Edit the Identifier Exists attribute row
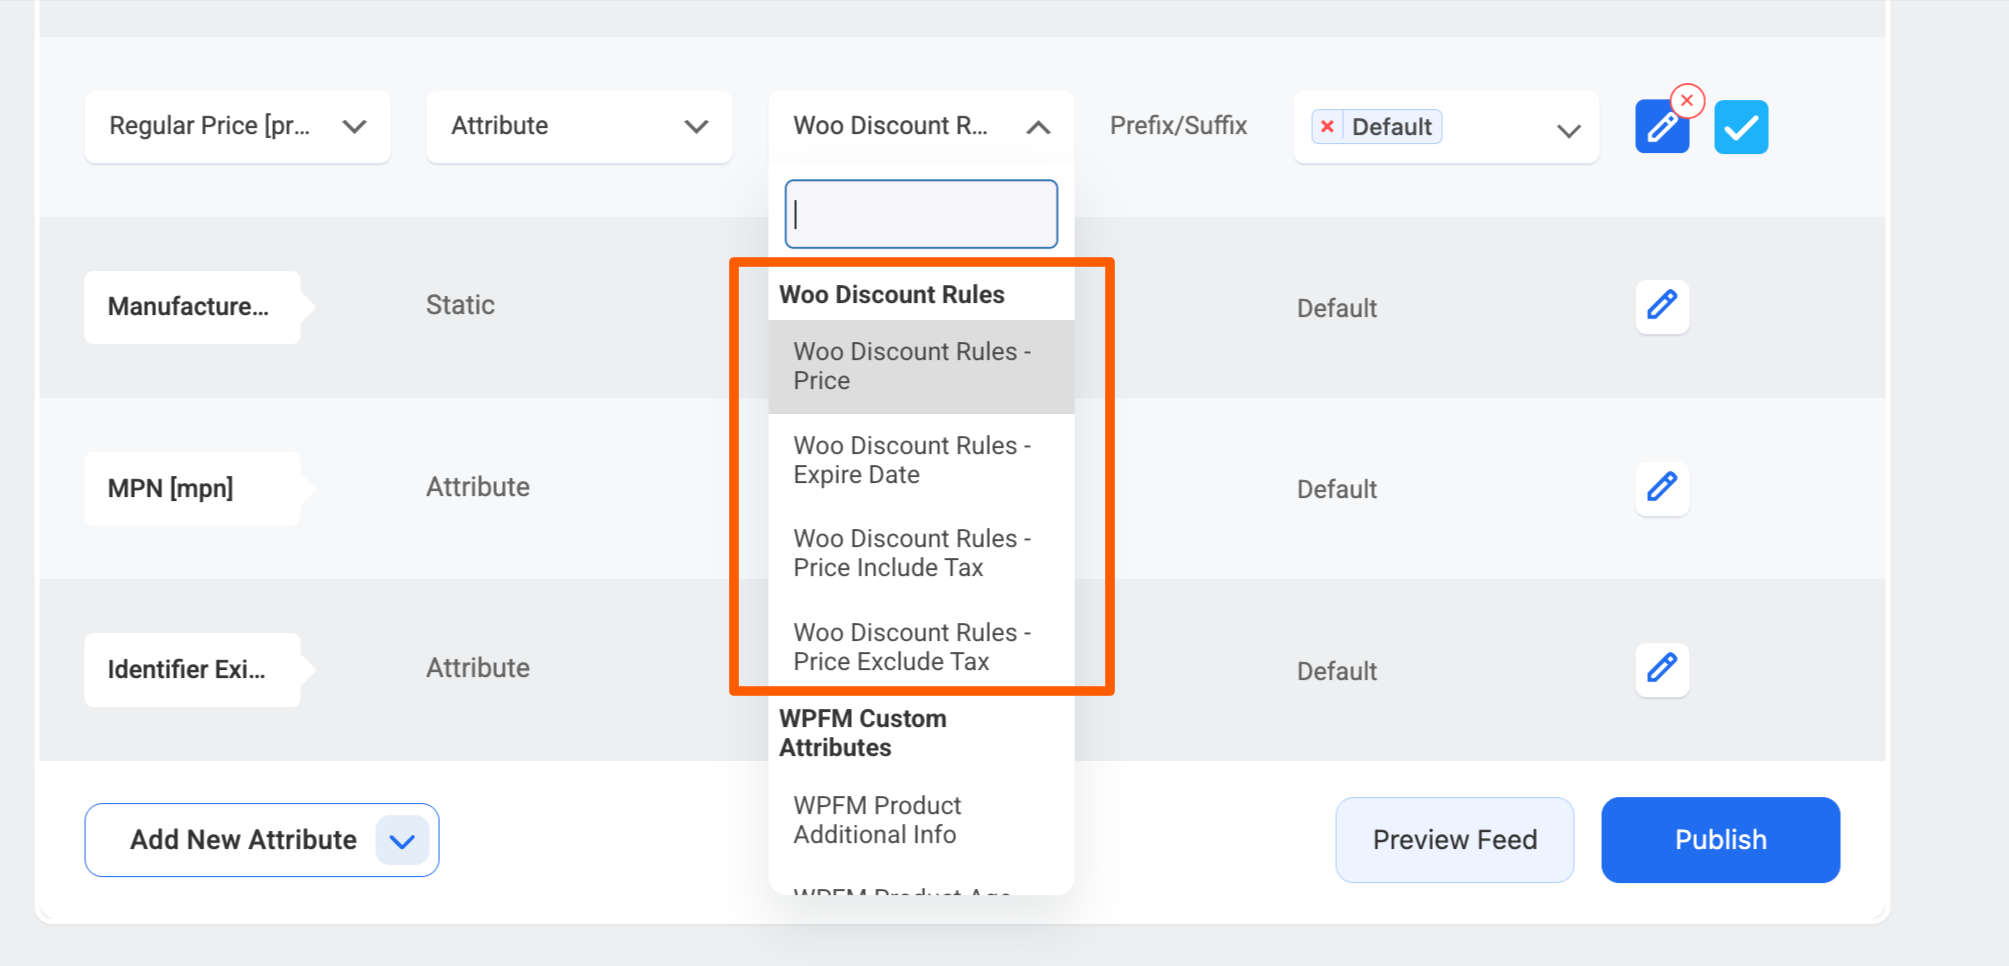Image resolution: width=2009 pixels, height=966 pixels. pos(1662,669)
